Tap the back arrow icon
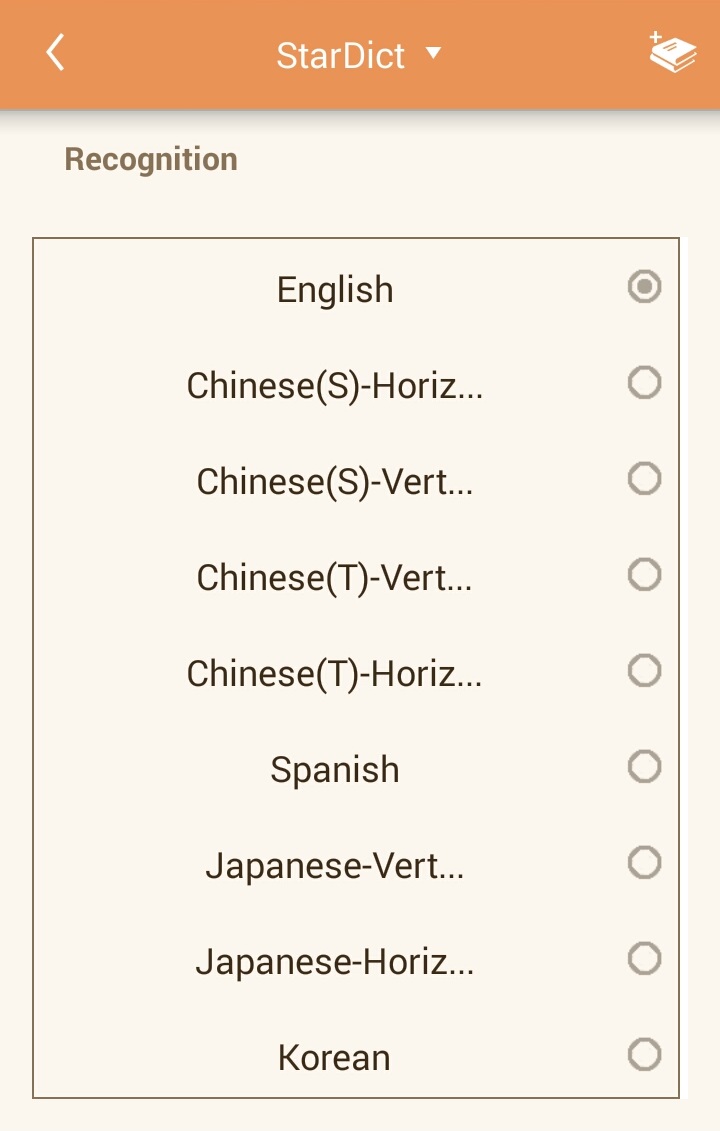Screen dimensions: 720x1131 [x=55, y=53]
